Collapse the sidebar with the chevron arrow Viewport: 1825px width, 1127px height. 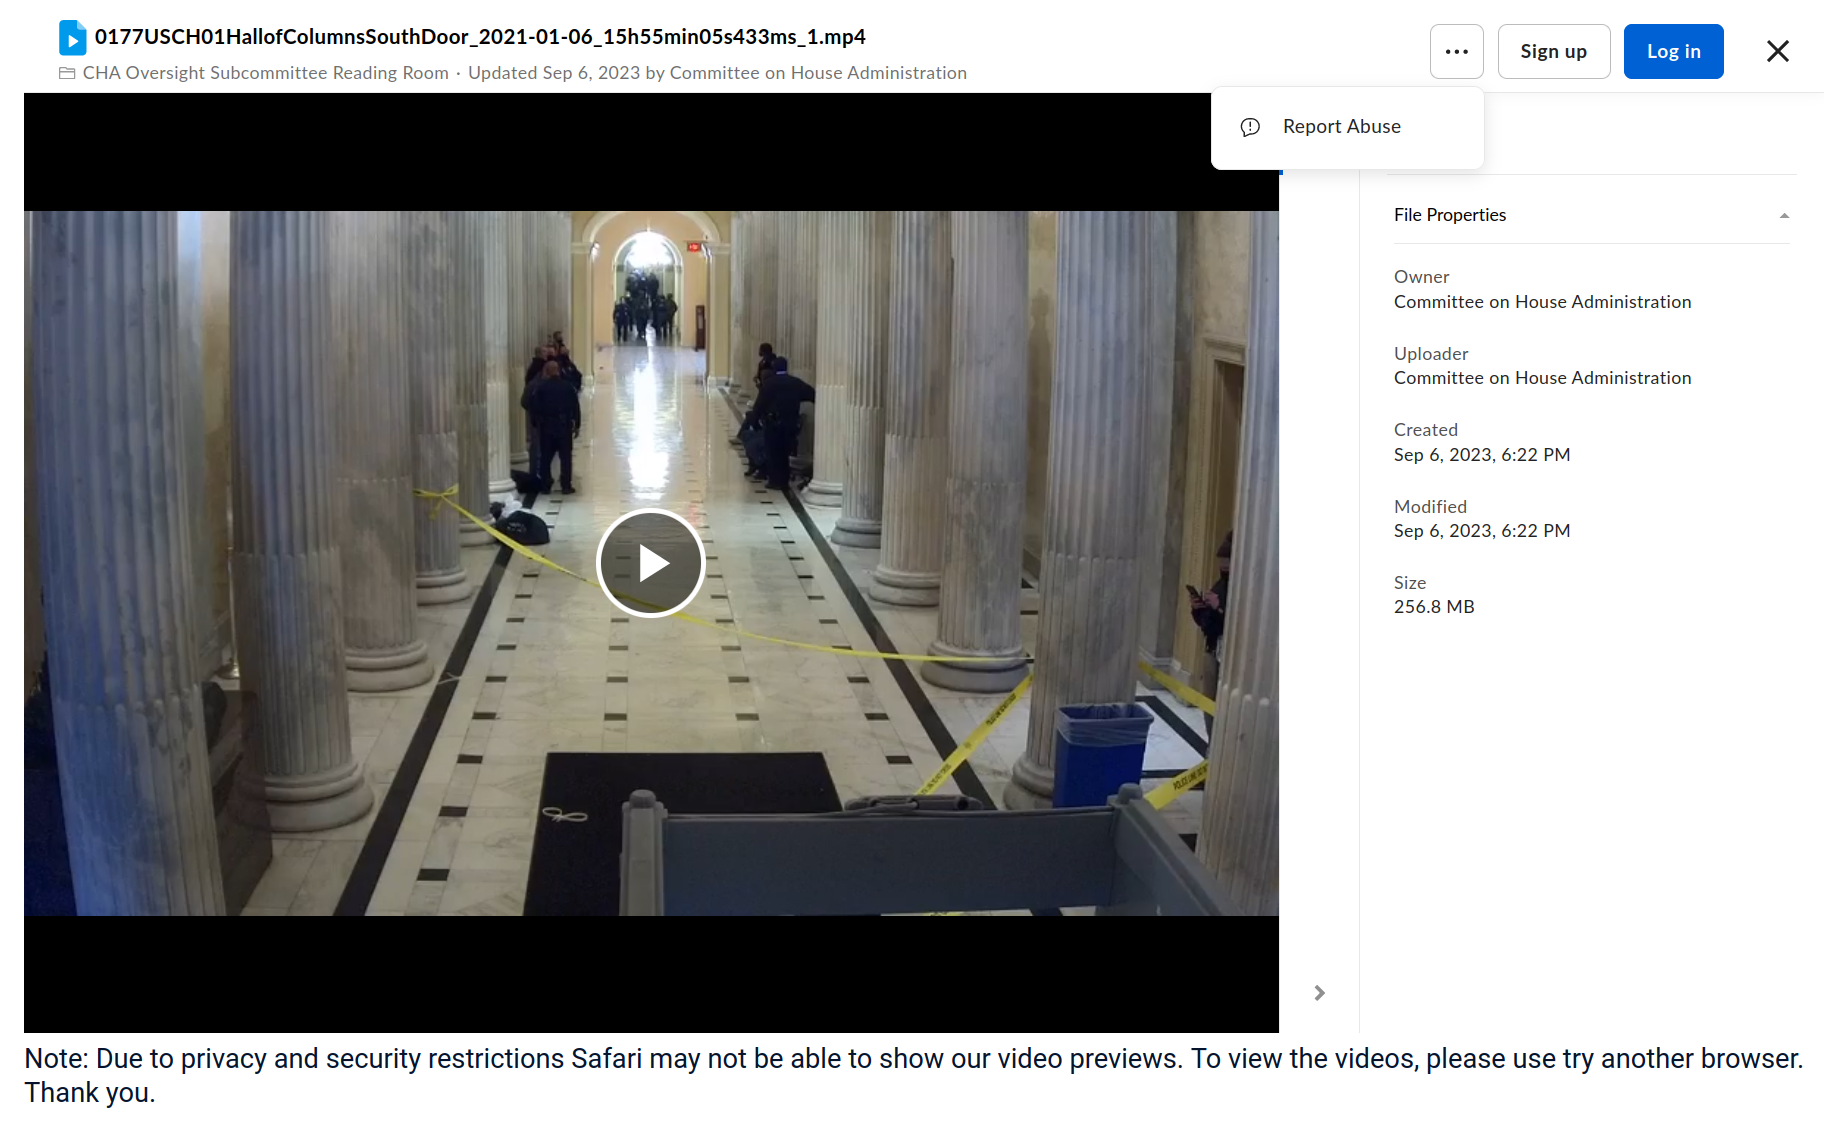1319,992
